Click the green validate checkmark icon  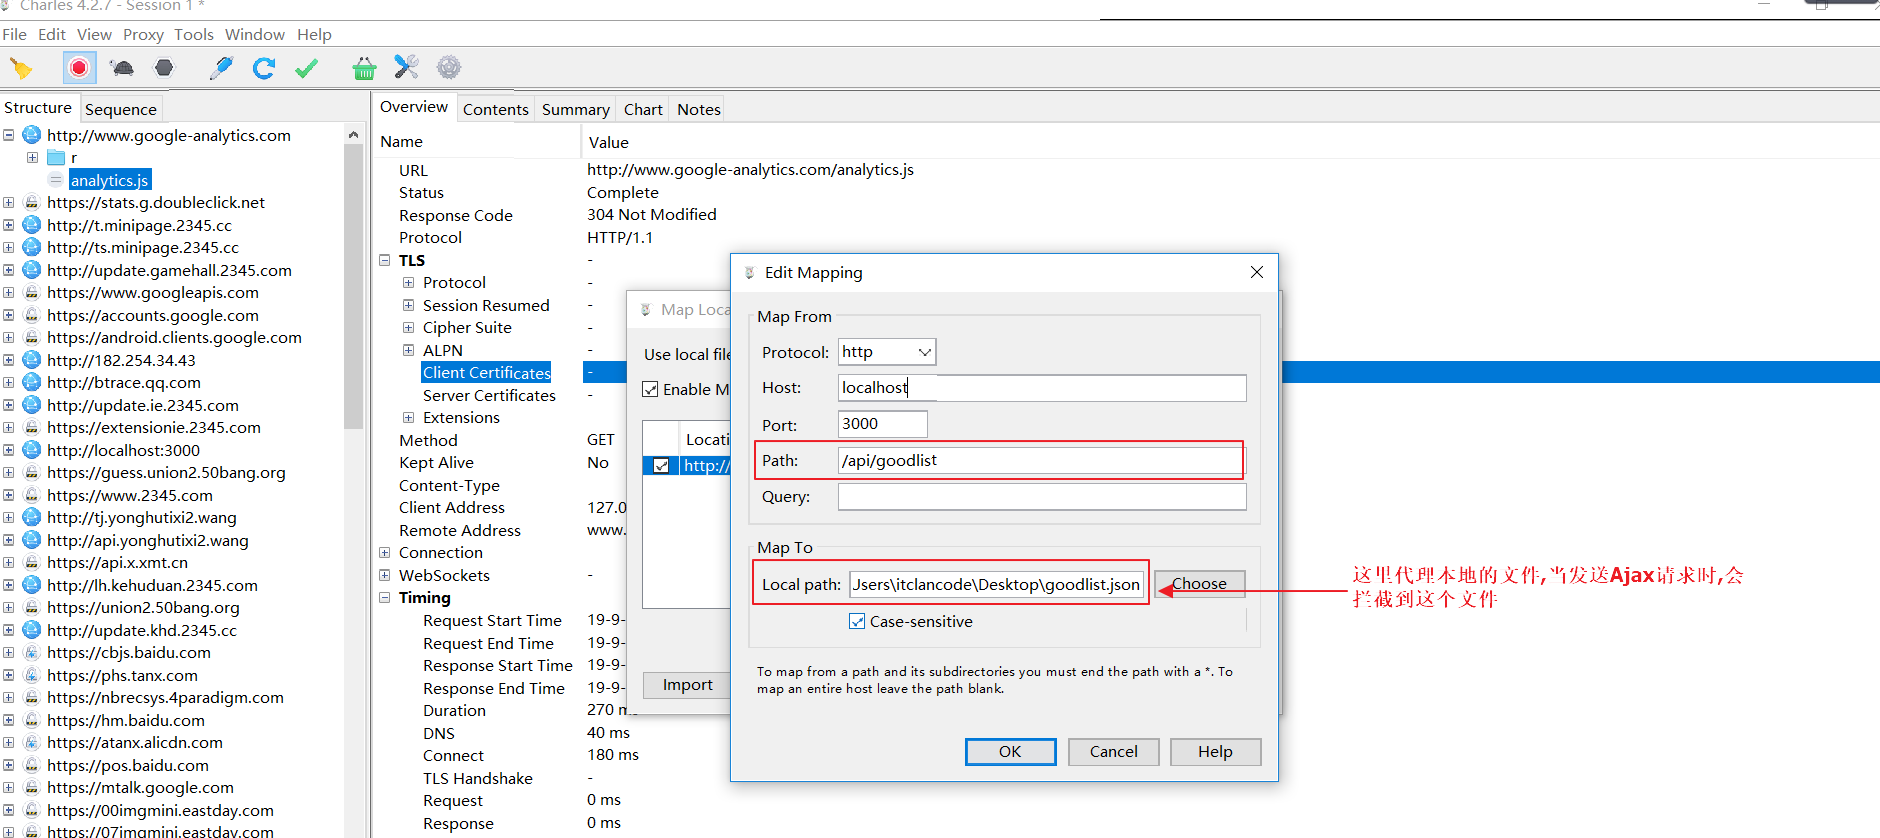307,68
